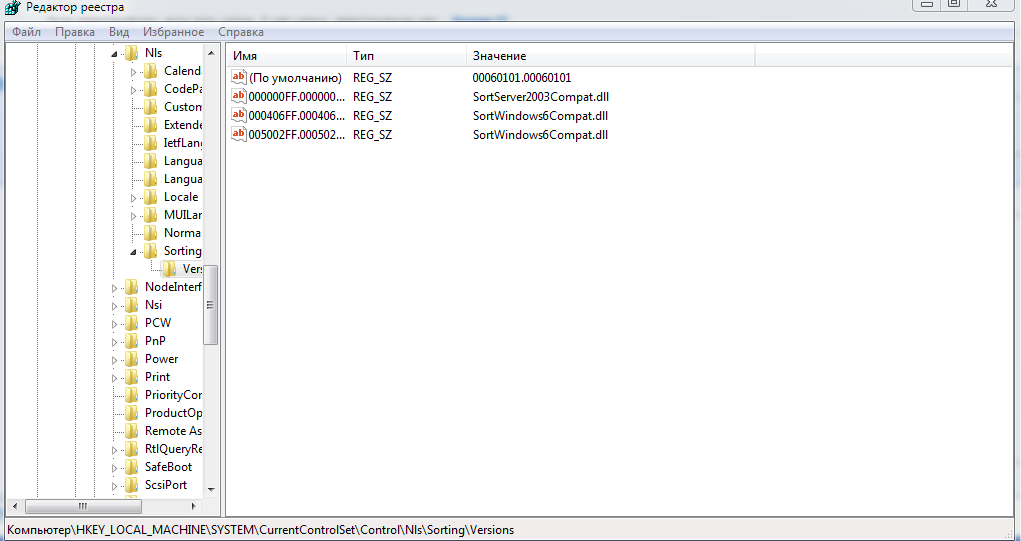This screenshot has height=541, width=1021.
Task: Click the Sorting folder icon
Action: pyautogui.click(x=150, y=251)
